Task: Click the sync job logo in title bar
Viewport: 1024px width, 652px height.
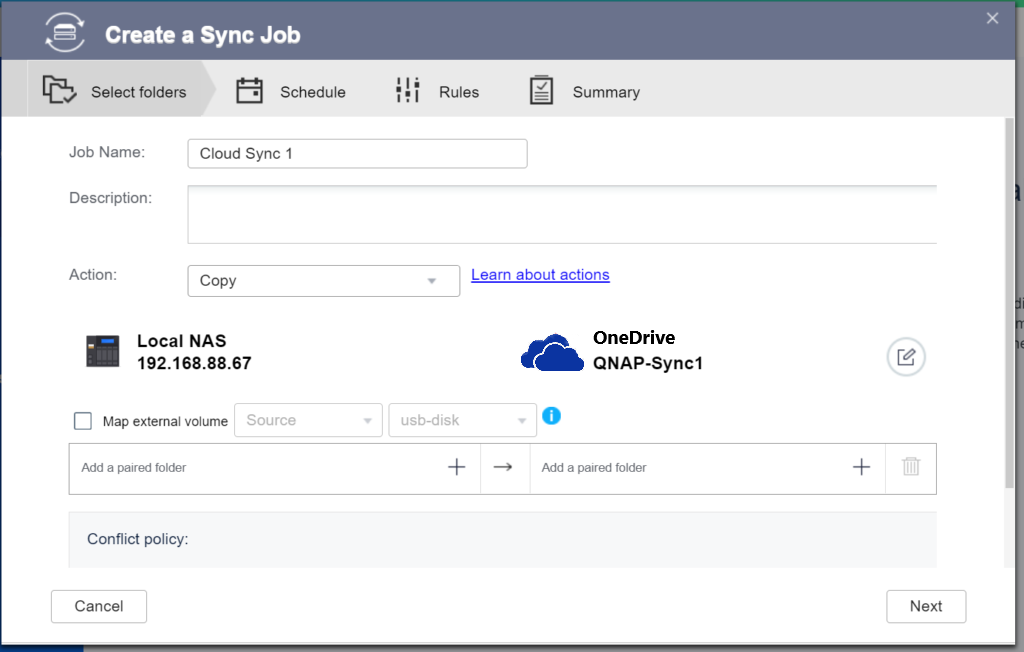Action: click(66, 34)
